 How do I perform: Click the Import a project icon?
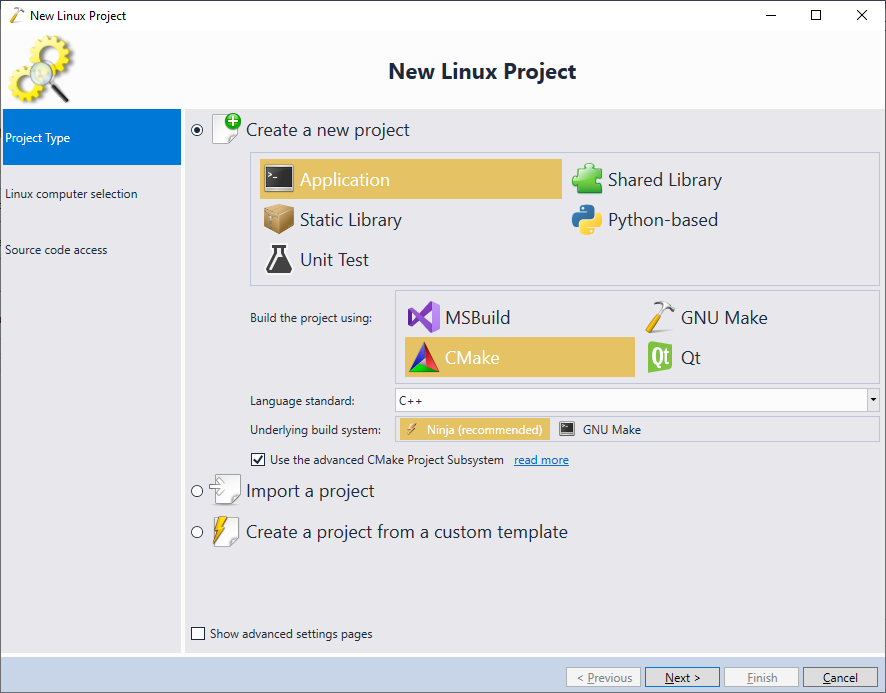pos(225,490)
